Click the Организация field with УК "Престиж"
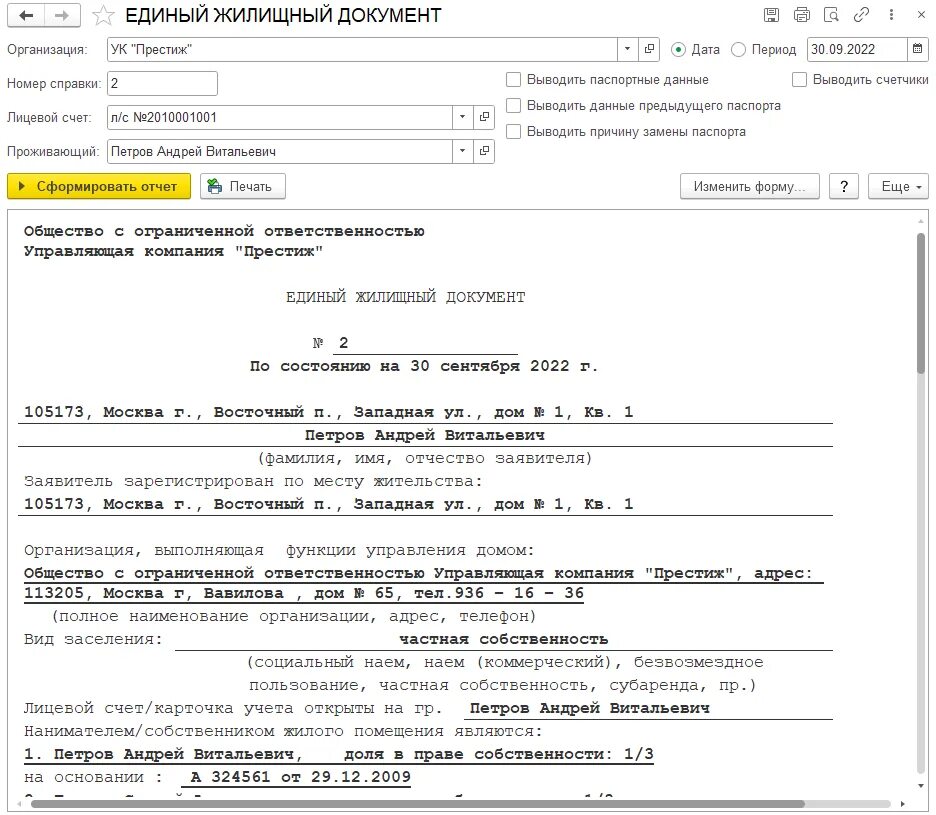 [362, 50]
